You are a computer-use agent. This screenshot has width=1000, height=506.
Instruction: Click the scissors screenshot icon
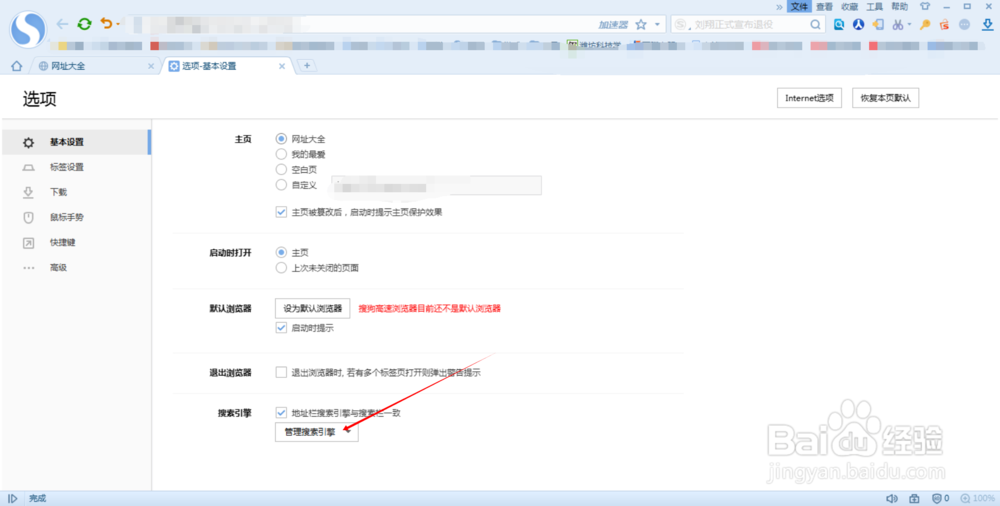[898, 24]
